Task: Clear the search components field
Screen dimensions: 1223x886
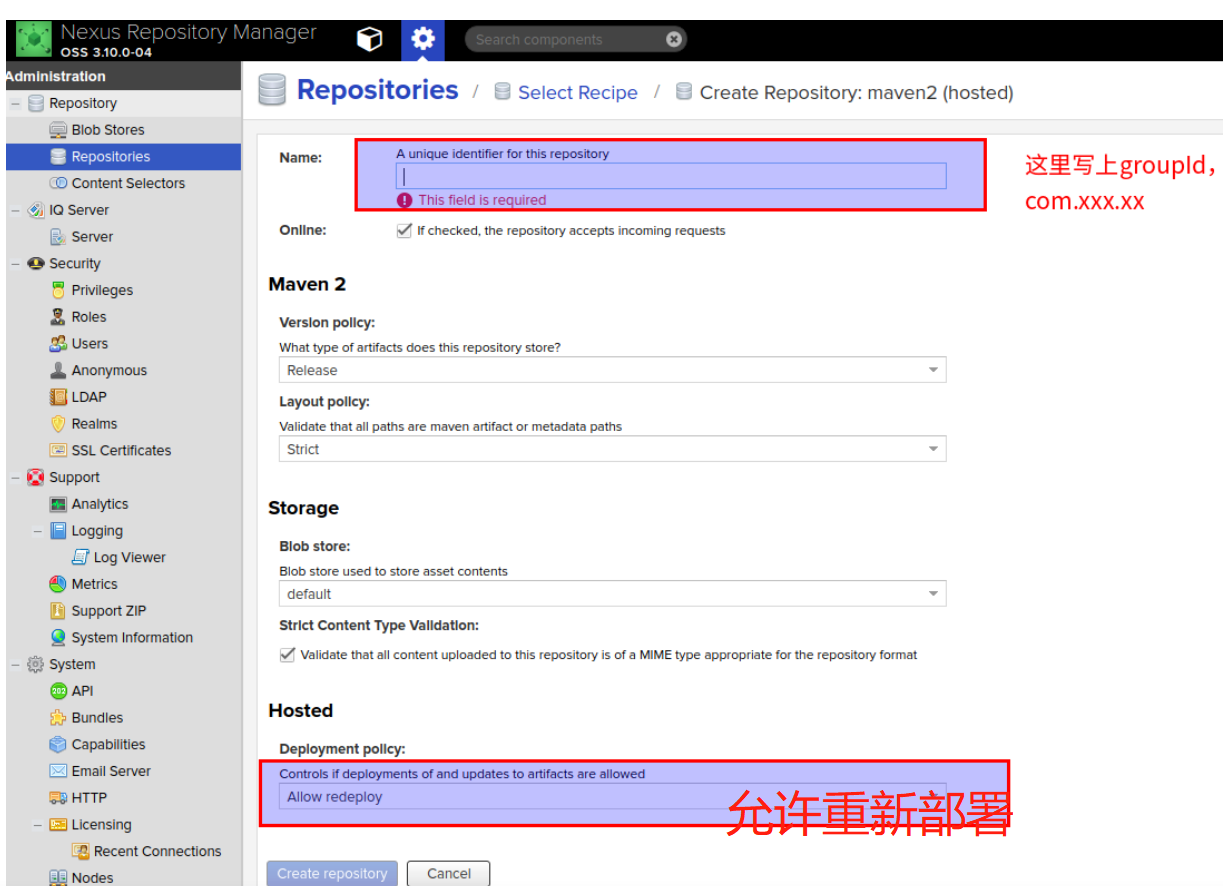Action: [674, 40]
